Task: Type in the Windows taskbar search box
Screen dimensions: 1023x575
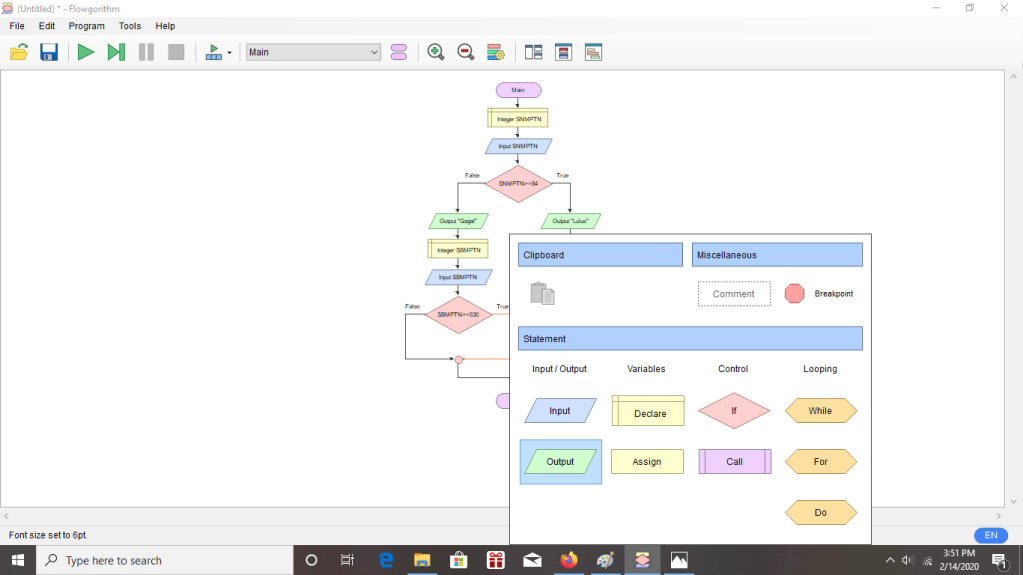Action: pos(165,561)
